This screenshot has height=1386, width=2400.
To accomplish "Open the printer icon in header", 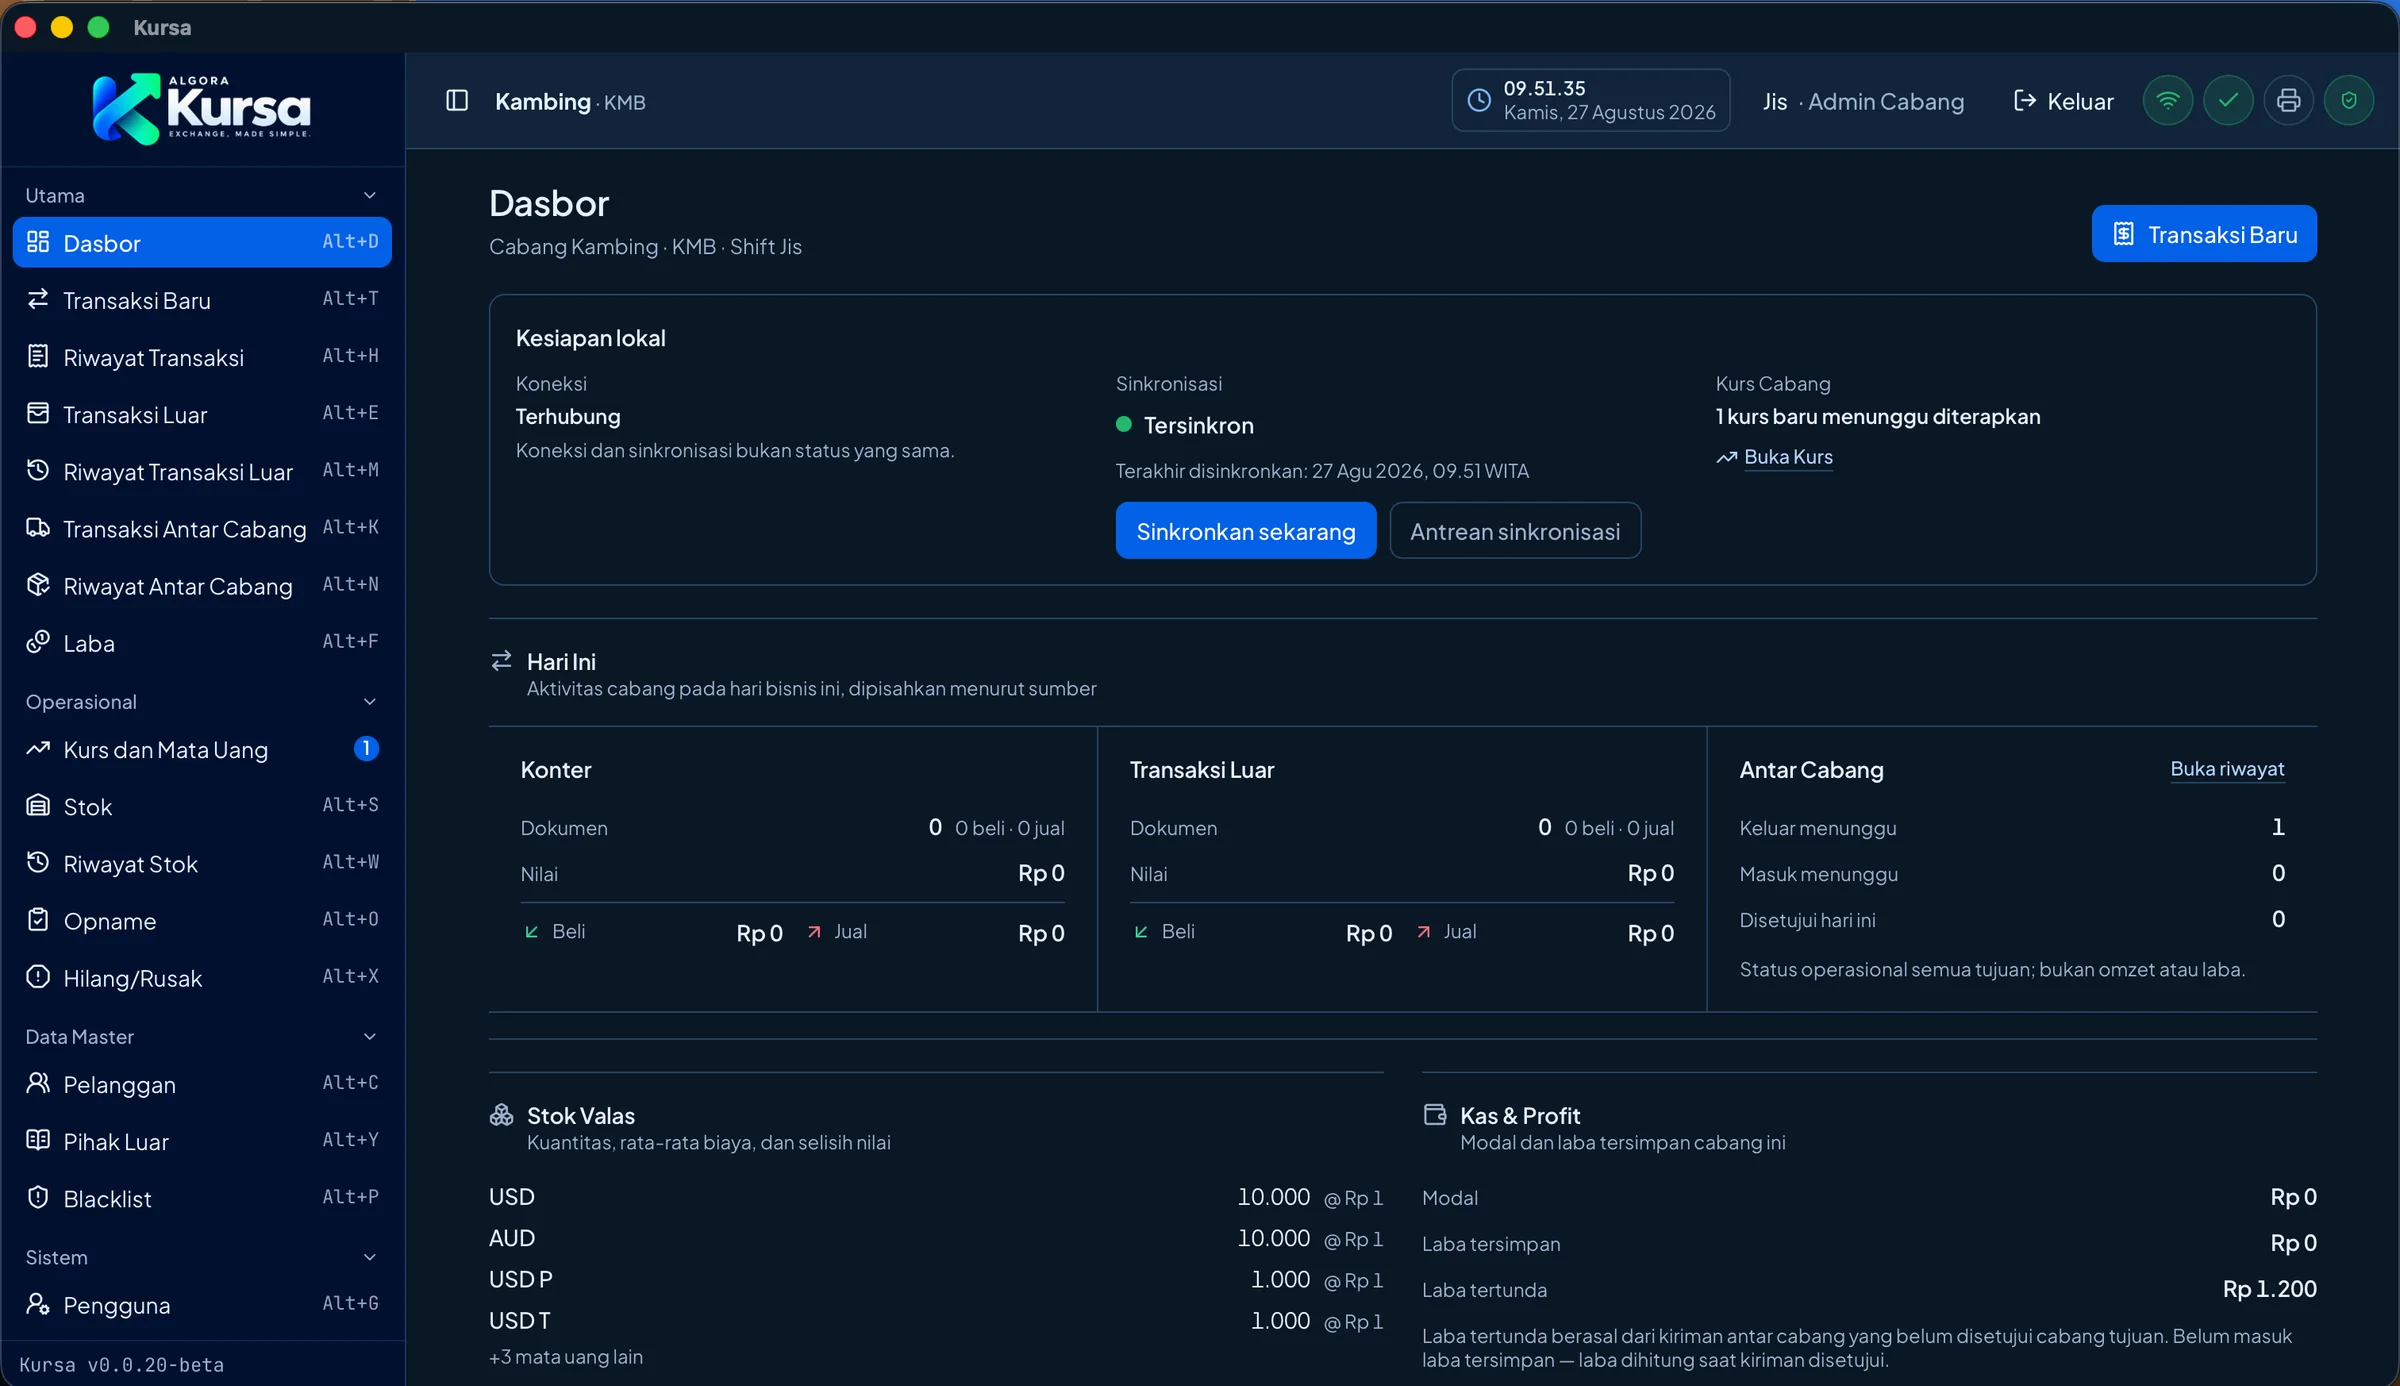I will coord(2288,101).
